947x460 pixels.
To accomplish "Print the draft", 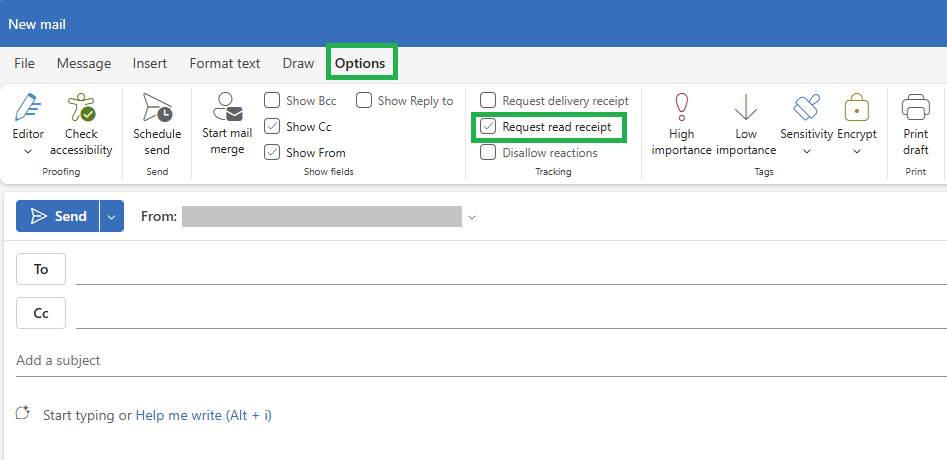I will point(916,124).
